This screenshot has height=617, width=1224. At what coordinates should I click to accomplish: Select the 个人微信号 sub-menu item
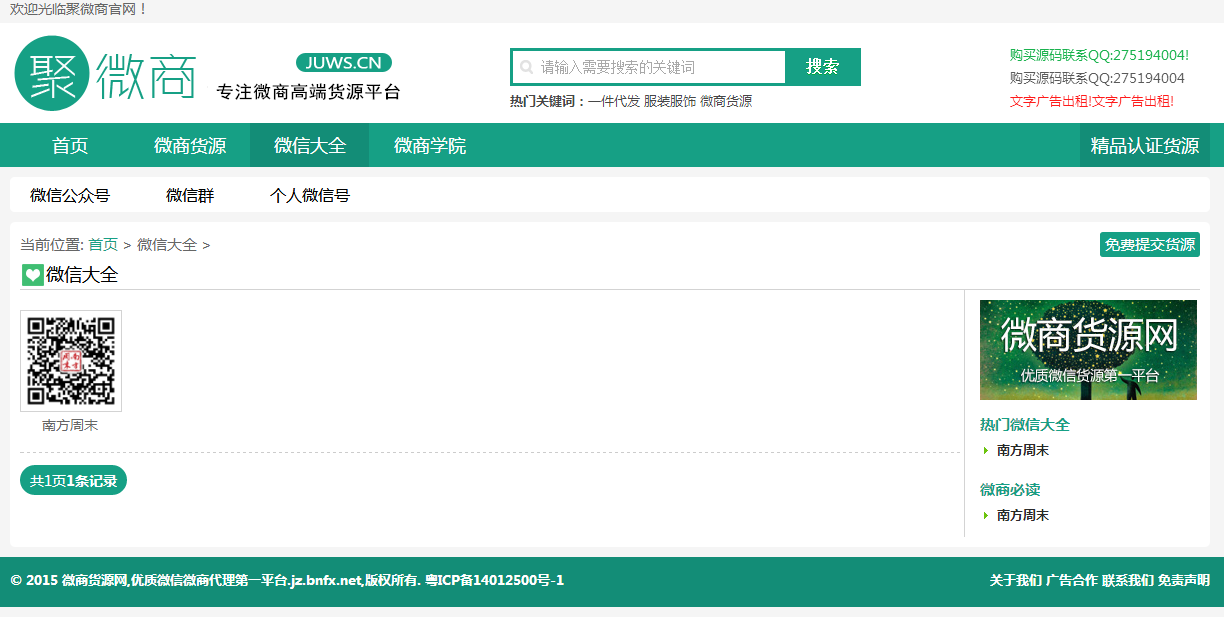click(x=310, y=196)
